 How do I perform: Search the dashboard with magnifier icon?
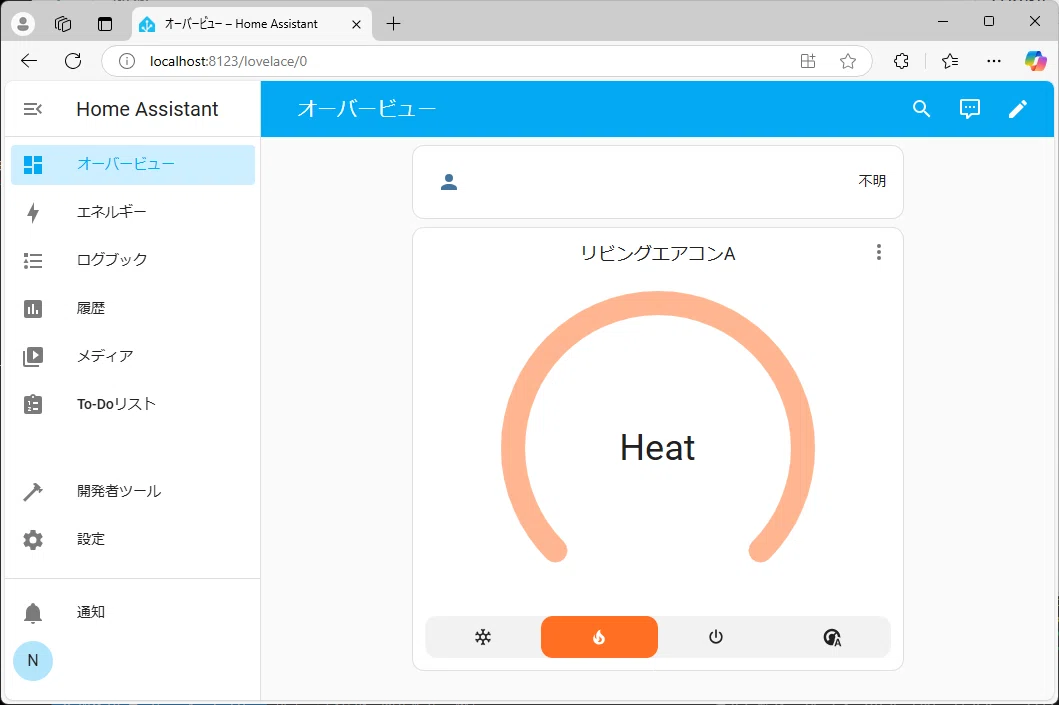(921, 109)
